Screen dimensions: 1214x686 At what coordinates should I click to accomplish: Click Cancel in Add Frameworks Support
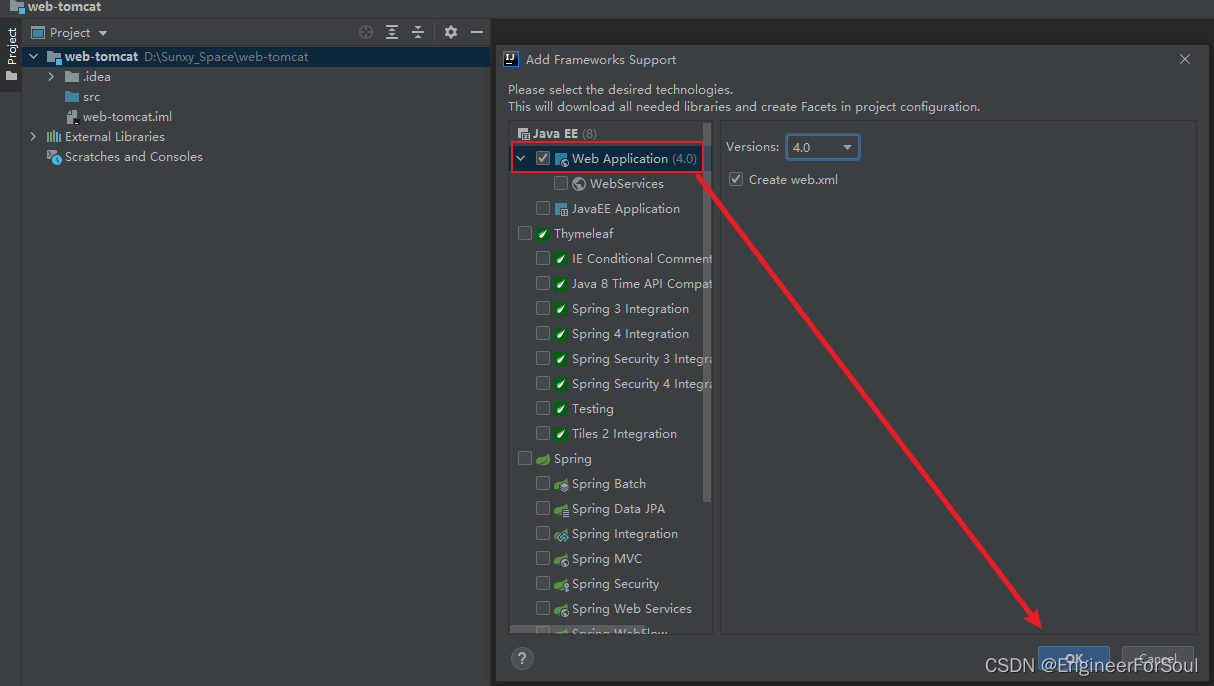tap(1158, 659)
